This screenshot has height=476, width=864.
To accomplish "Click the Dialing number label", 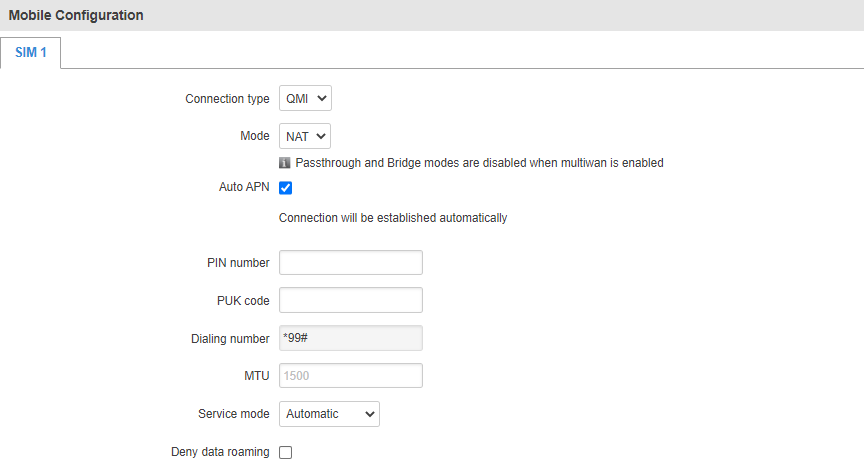I will (x=229, y=339).
